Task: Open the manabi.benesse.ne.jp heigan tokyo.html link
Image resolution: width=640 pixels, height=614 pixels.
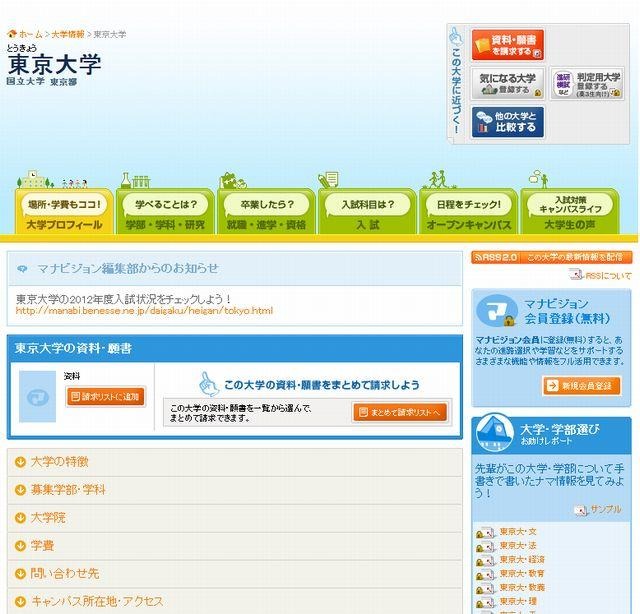Action: (x=144, y=311)
